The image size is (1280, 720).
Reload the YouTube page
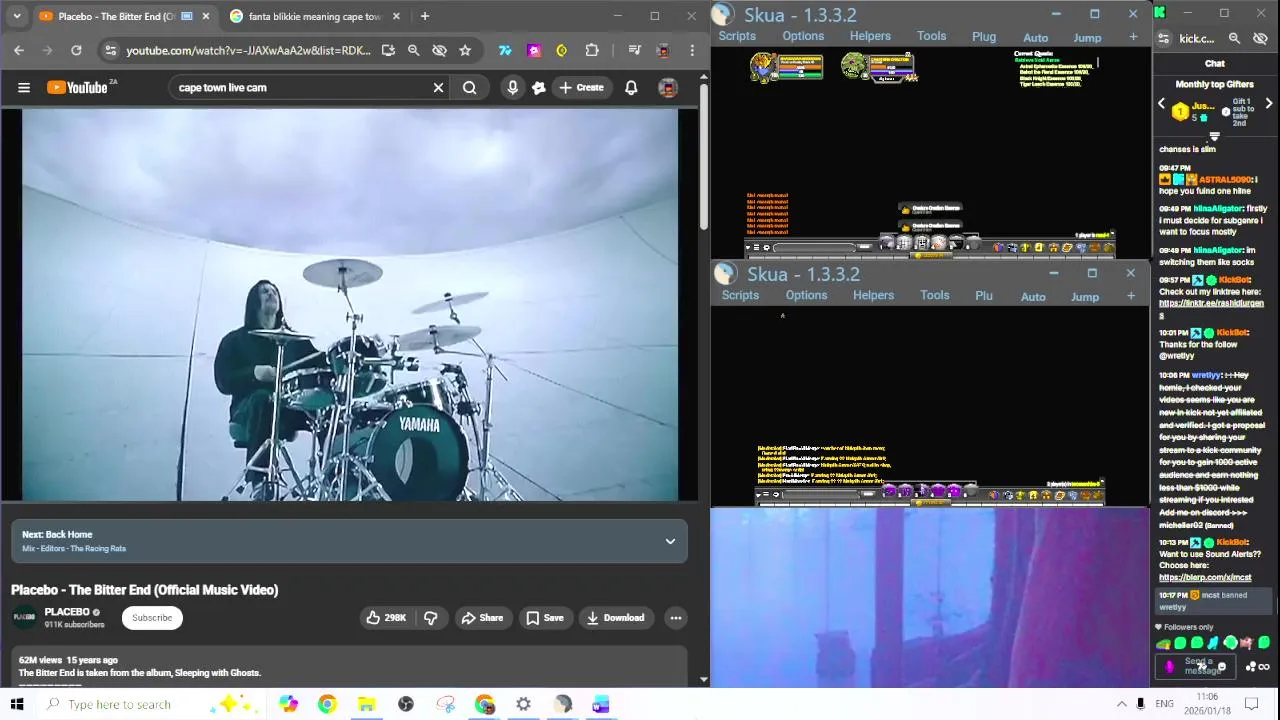pyautogui.click(x=76, y=50)
